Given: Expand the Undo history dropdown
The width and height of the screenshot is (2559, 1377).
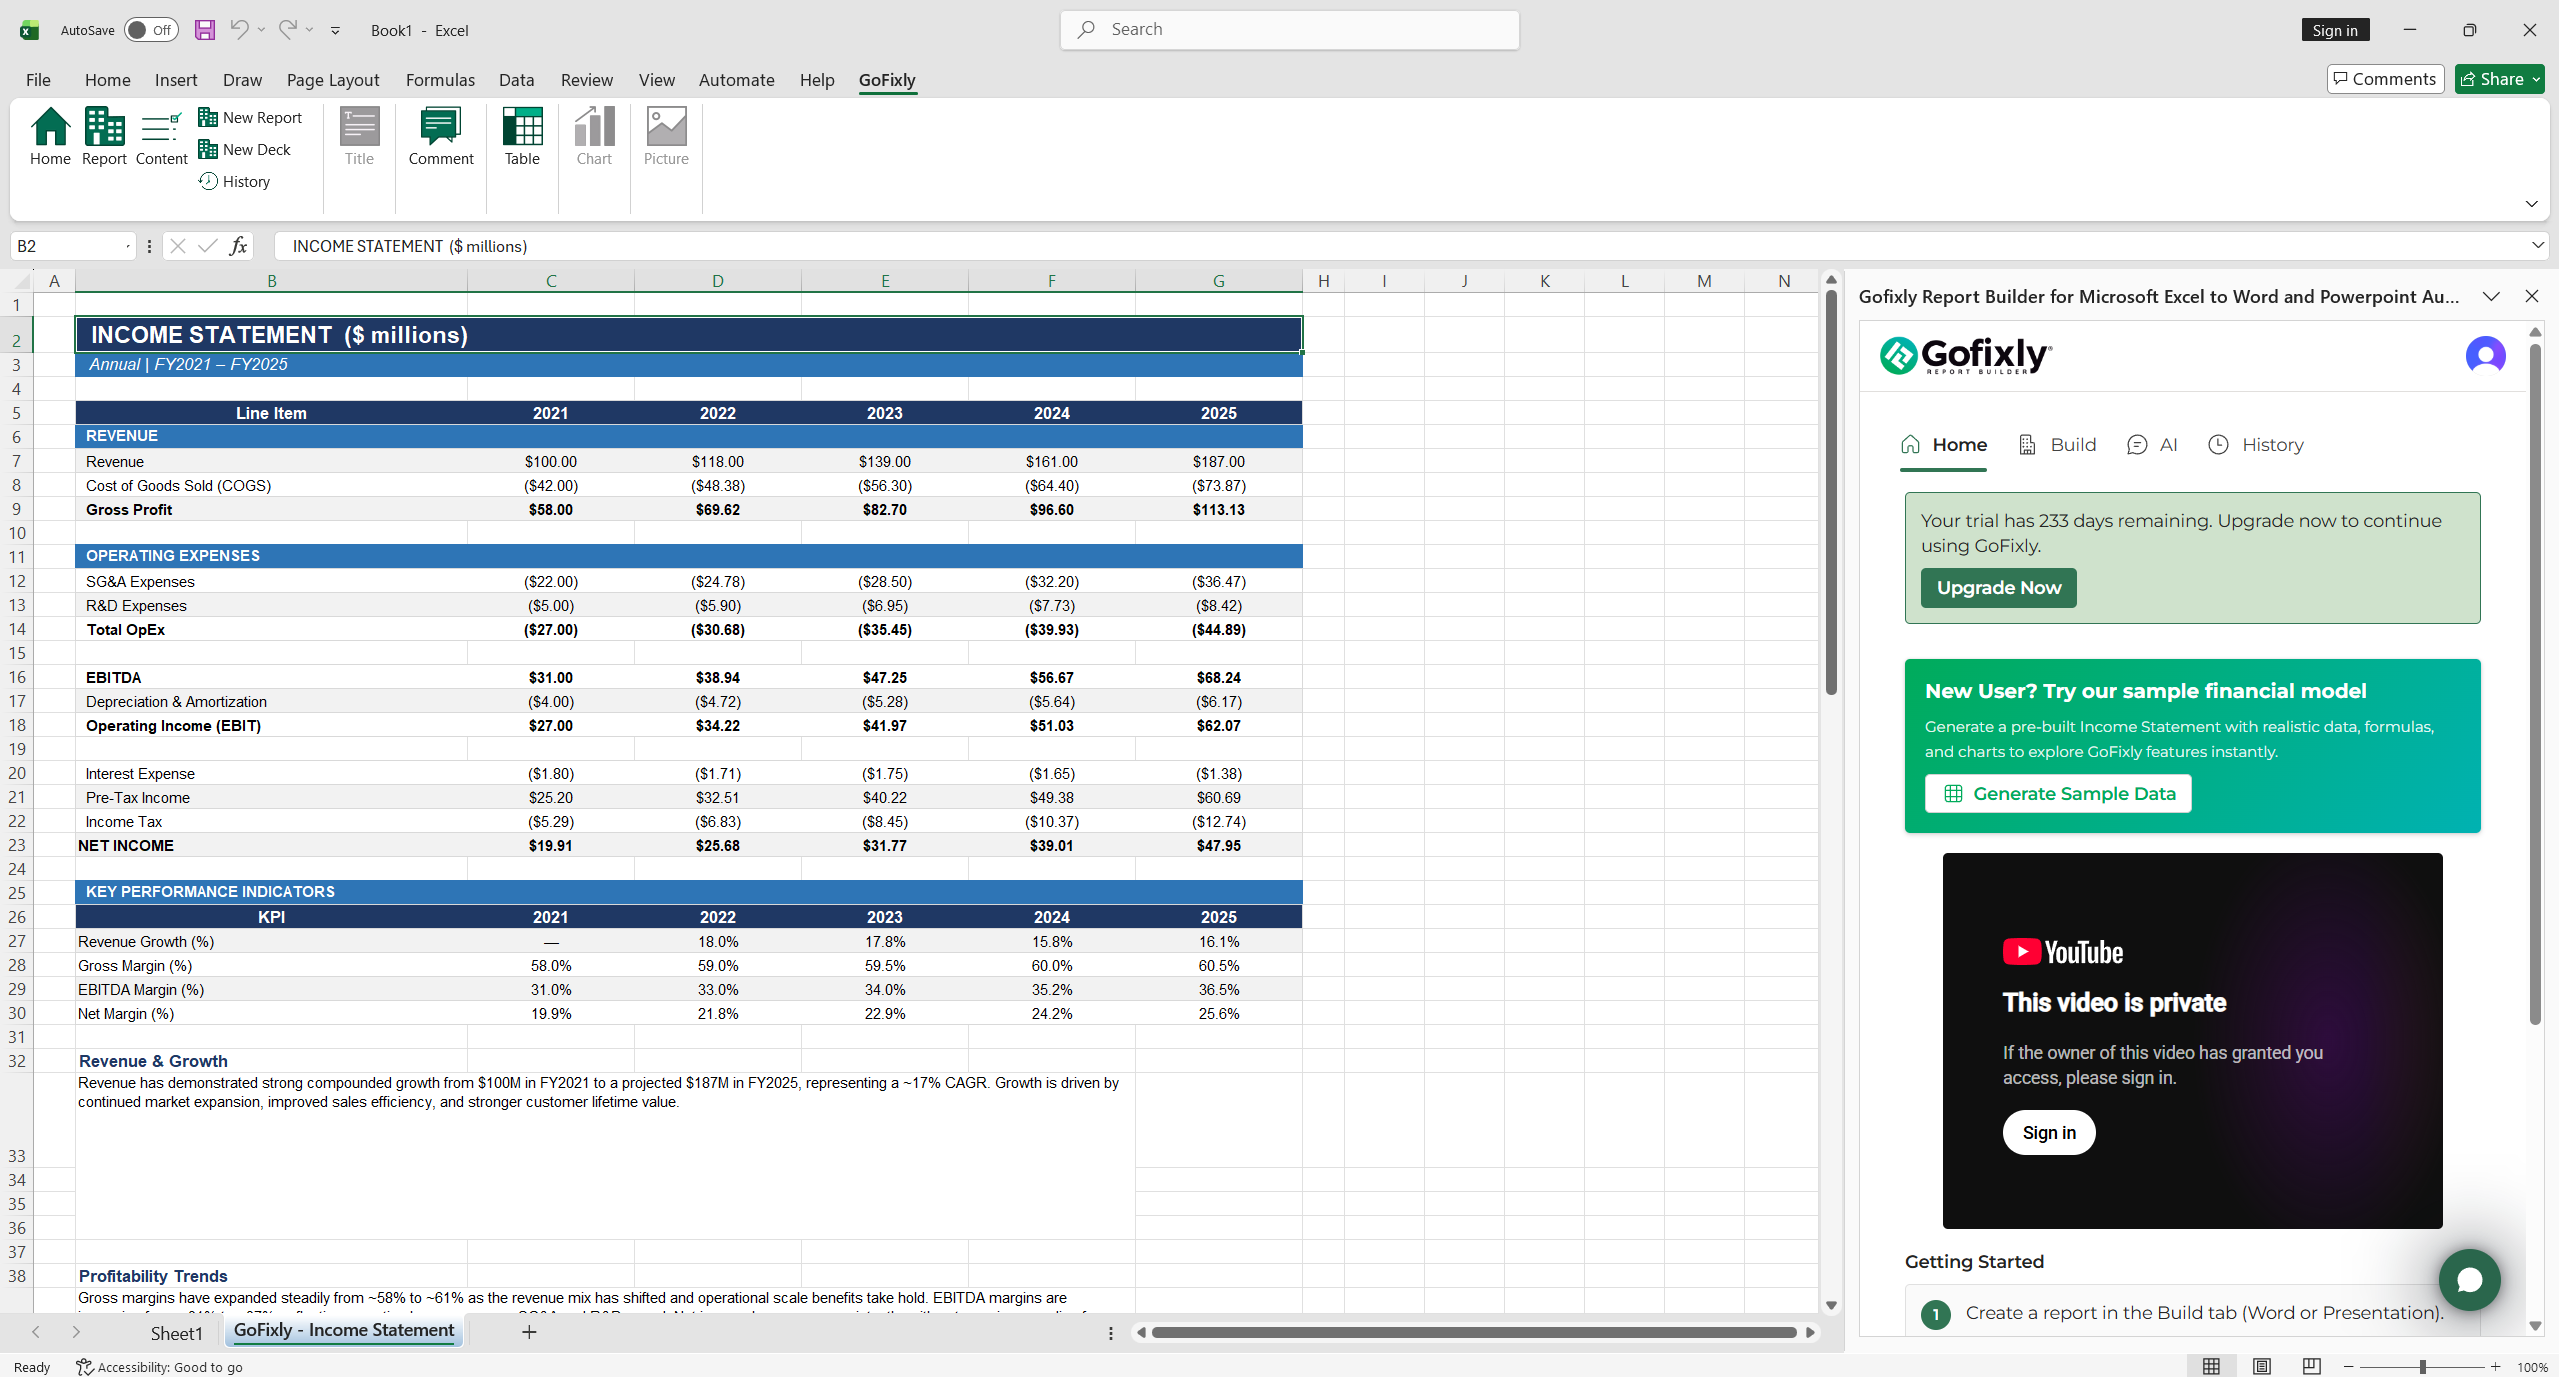Looking at the screenshot, I should (x=262, y=30).
